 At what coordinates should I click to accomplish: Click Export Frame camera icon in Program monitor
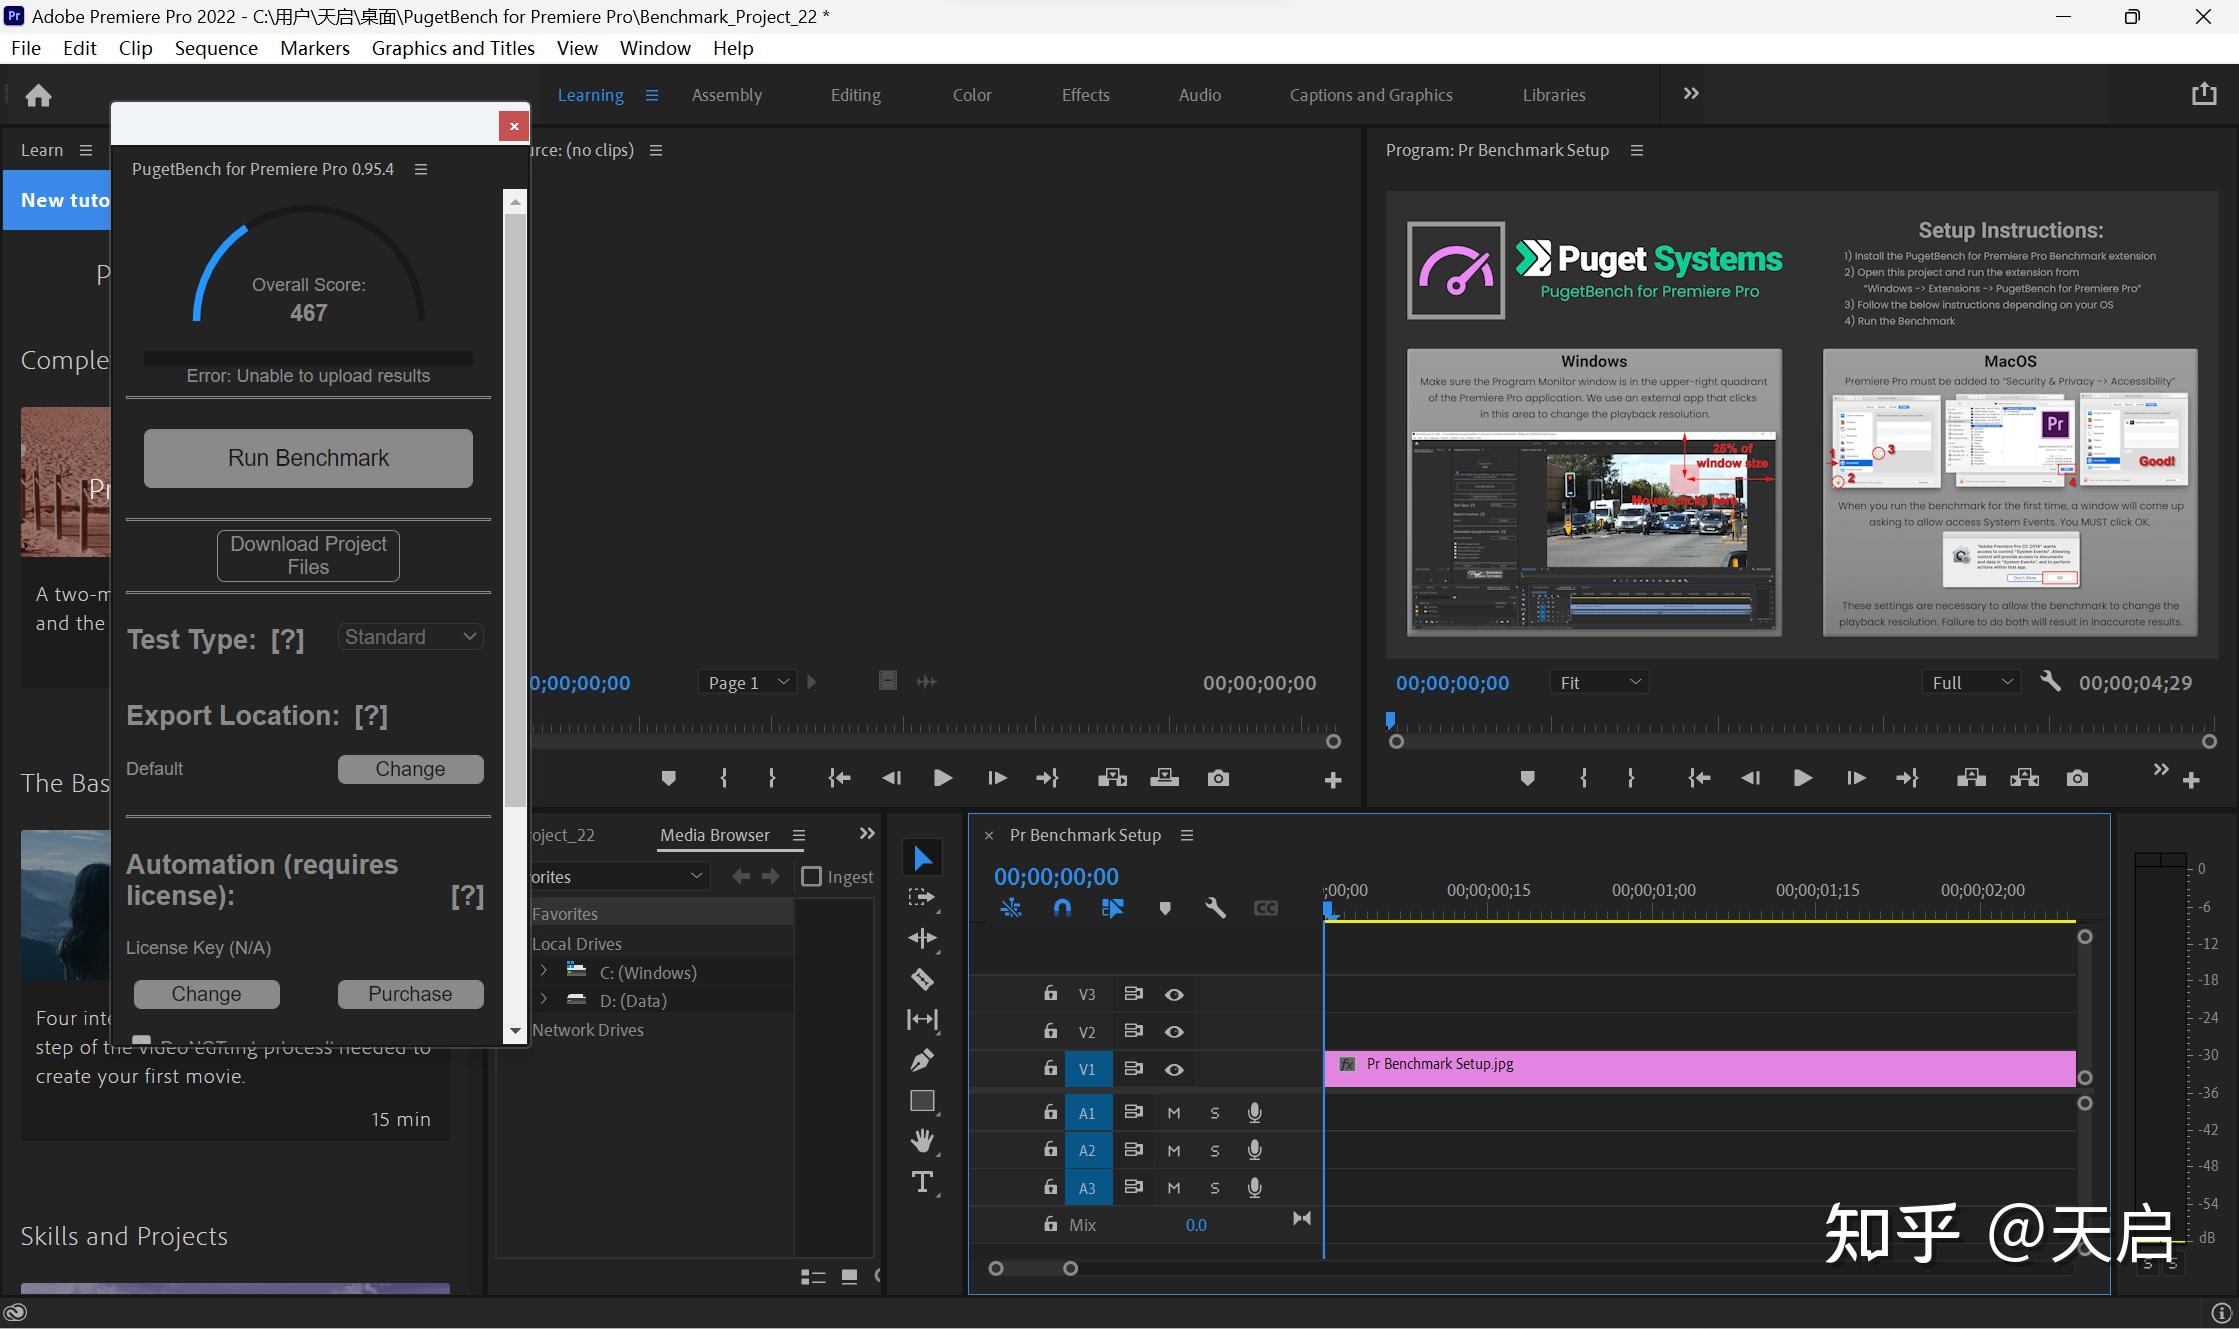click(2077, 778)
